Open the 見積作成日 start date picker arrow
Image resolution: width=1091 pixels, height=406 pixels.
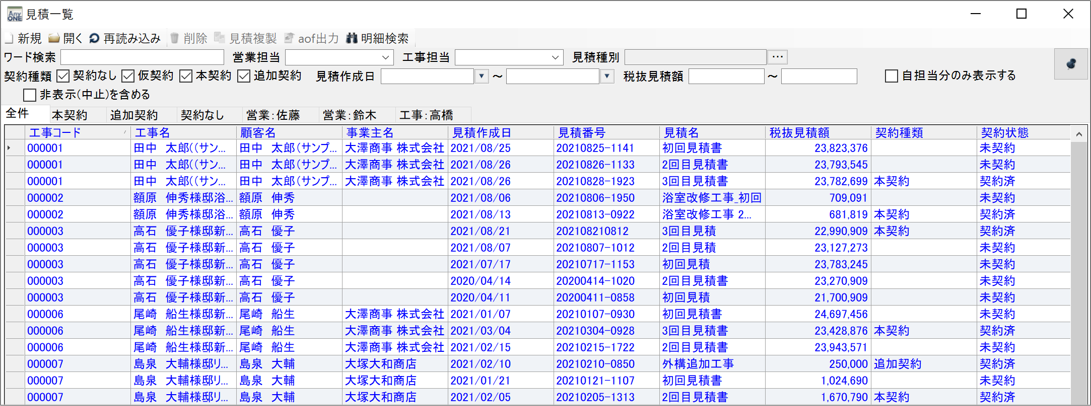pos(482,76)
